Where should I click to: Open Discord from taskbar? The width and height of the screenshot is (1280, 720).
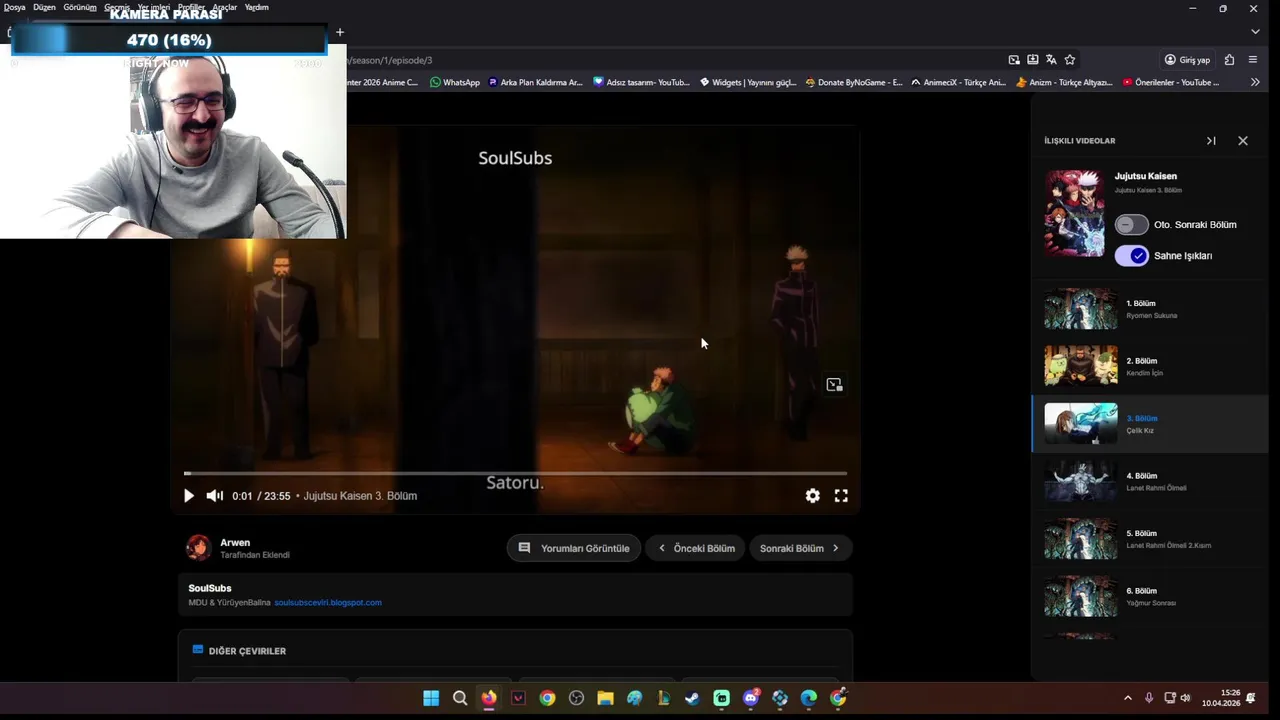pos(751,698)
